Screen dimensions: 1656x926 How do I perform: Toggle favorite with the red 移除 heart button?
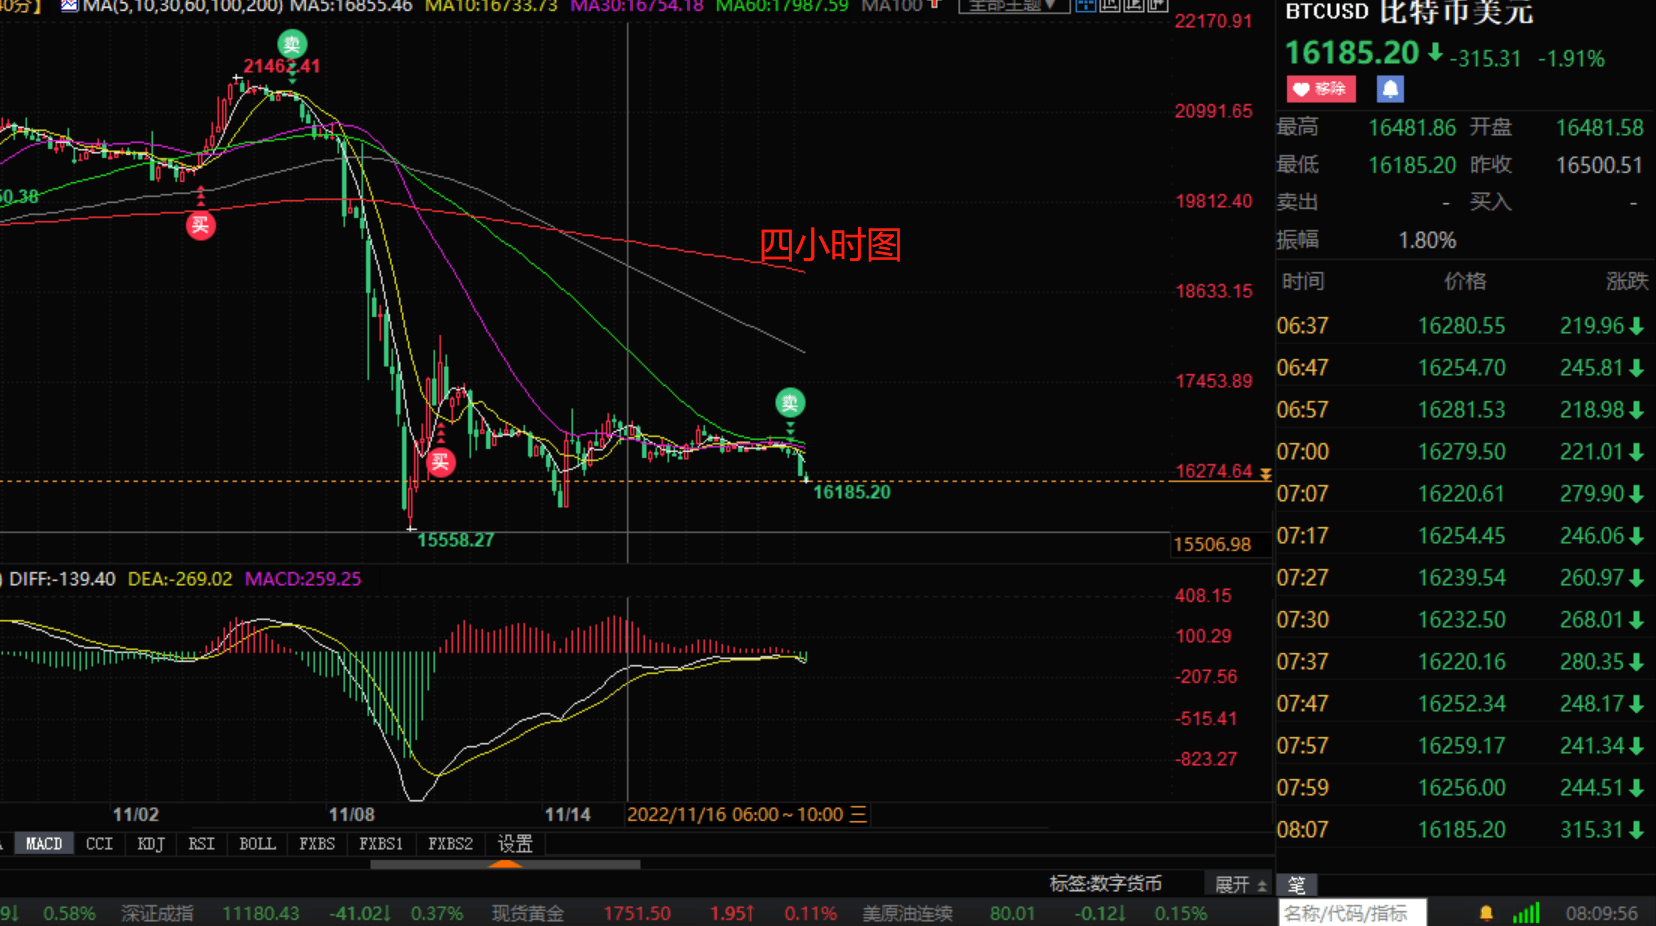[1320, 89]
